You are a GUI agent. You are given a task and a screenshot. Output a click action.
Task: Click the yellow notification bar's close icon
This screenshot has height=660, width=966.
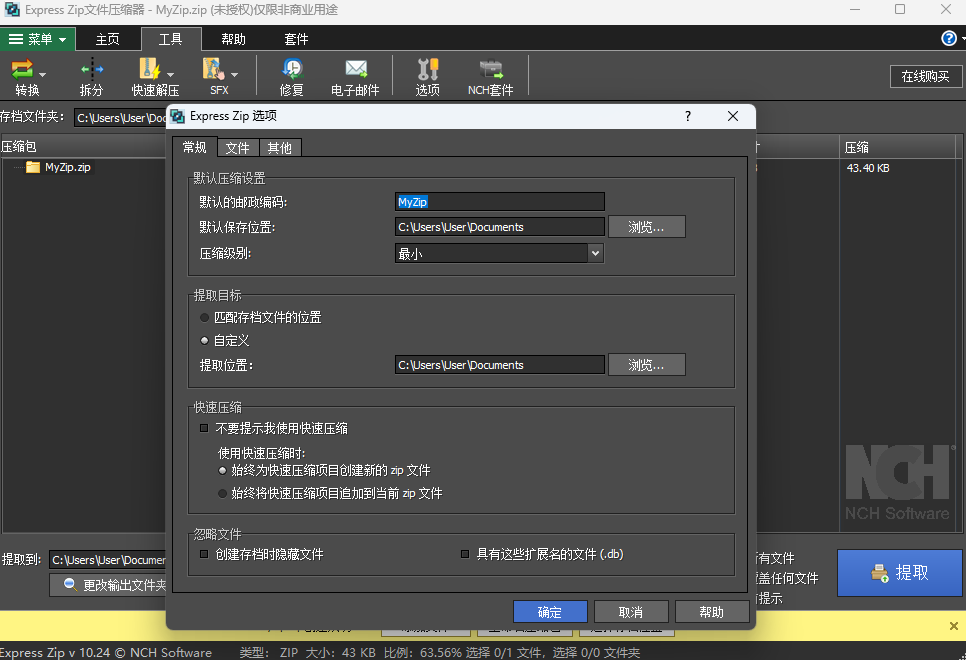953,624
